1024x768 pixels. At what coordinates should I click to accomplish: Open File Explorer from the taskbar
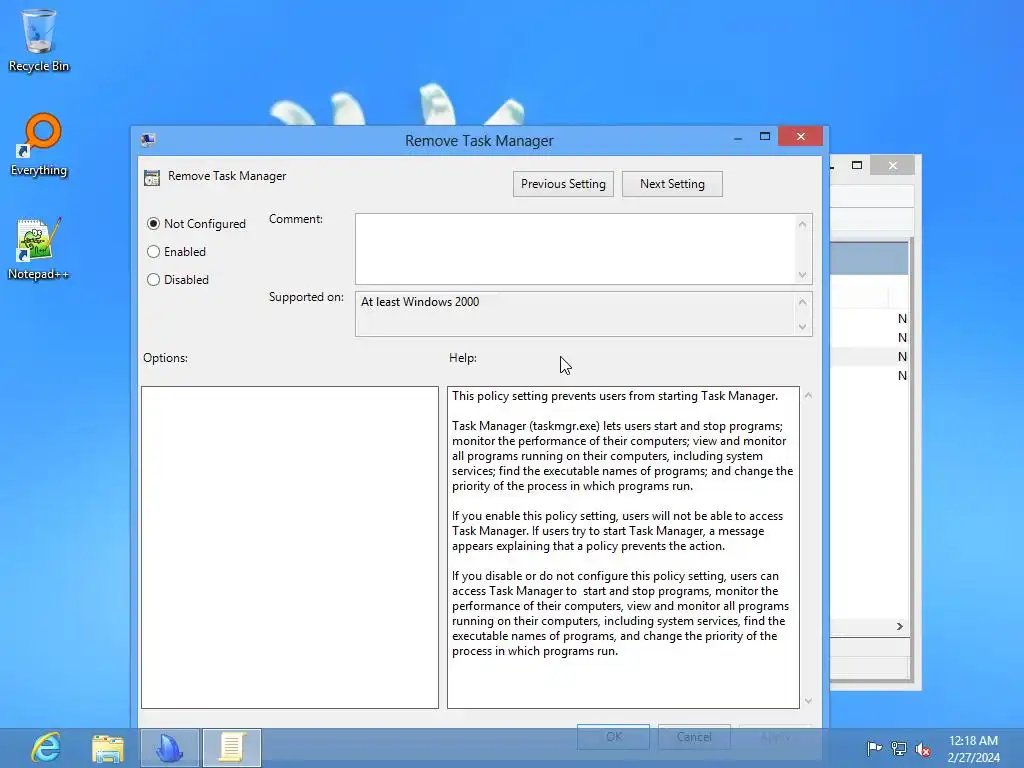click(108, 748)
